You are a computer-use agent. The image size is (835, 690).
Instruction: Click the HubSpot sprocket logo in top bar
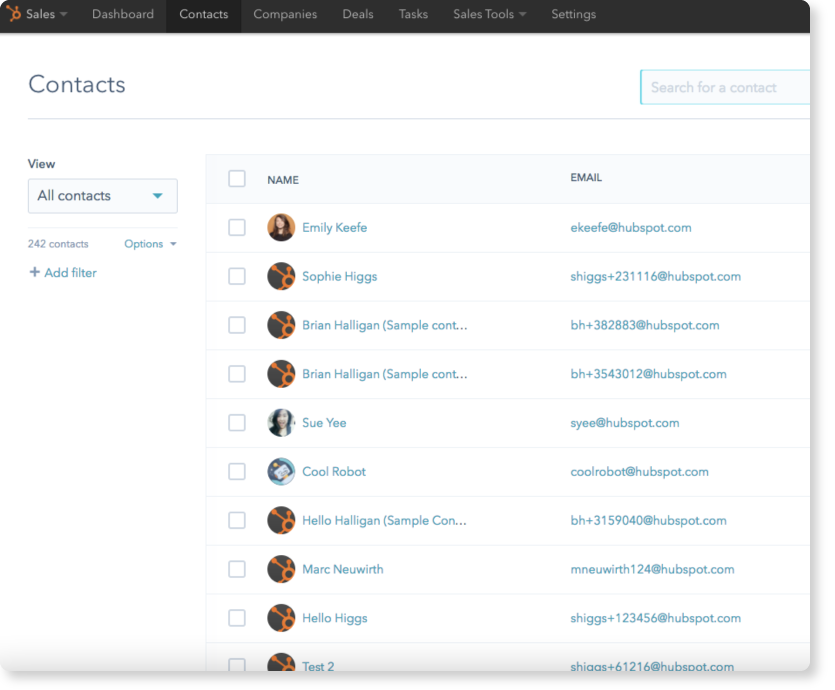[13, 13]
